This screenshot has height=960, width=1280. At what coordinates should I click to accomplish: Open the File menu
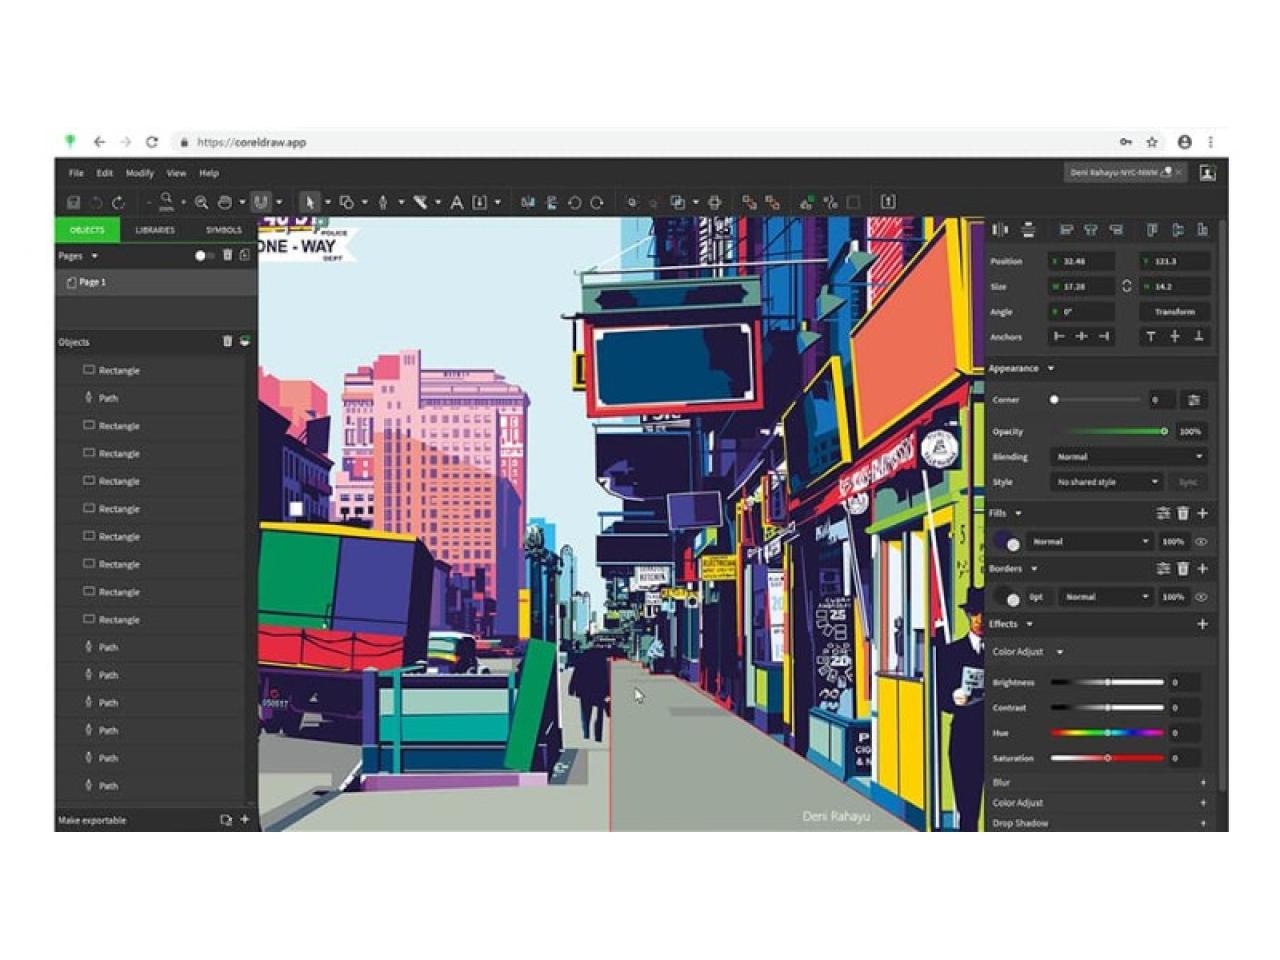point(76,173)
